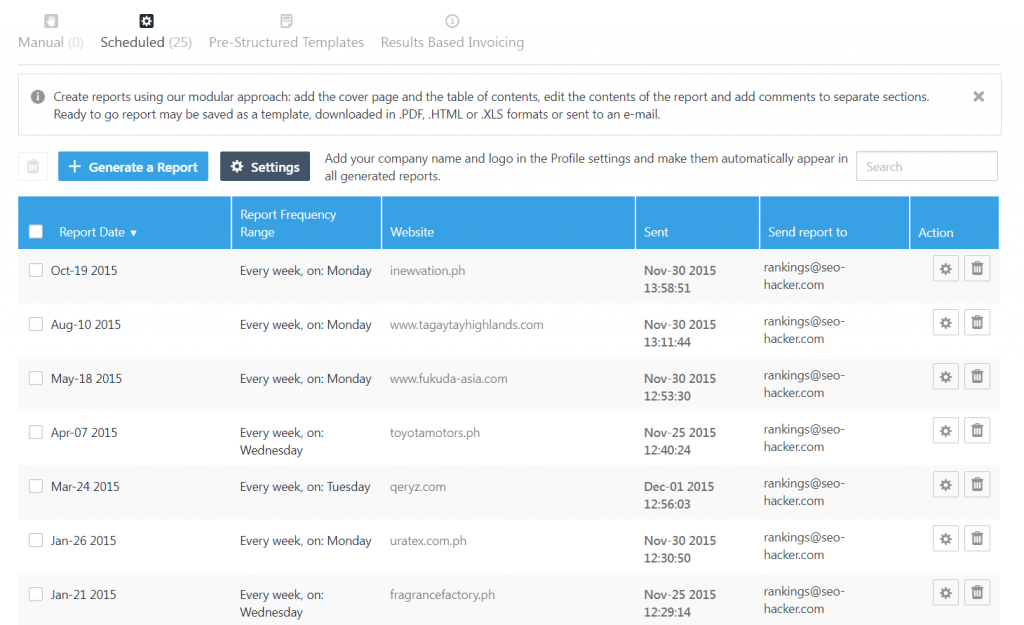1024x625 pixels.
Task: Delete the www.tagaytayhighlands.com report
Action: tap(977, 322)
